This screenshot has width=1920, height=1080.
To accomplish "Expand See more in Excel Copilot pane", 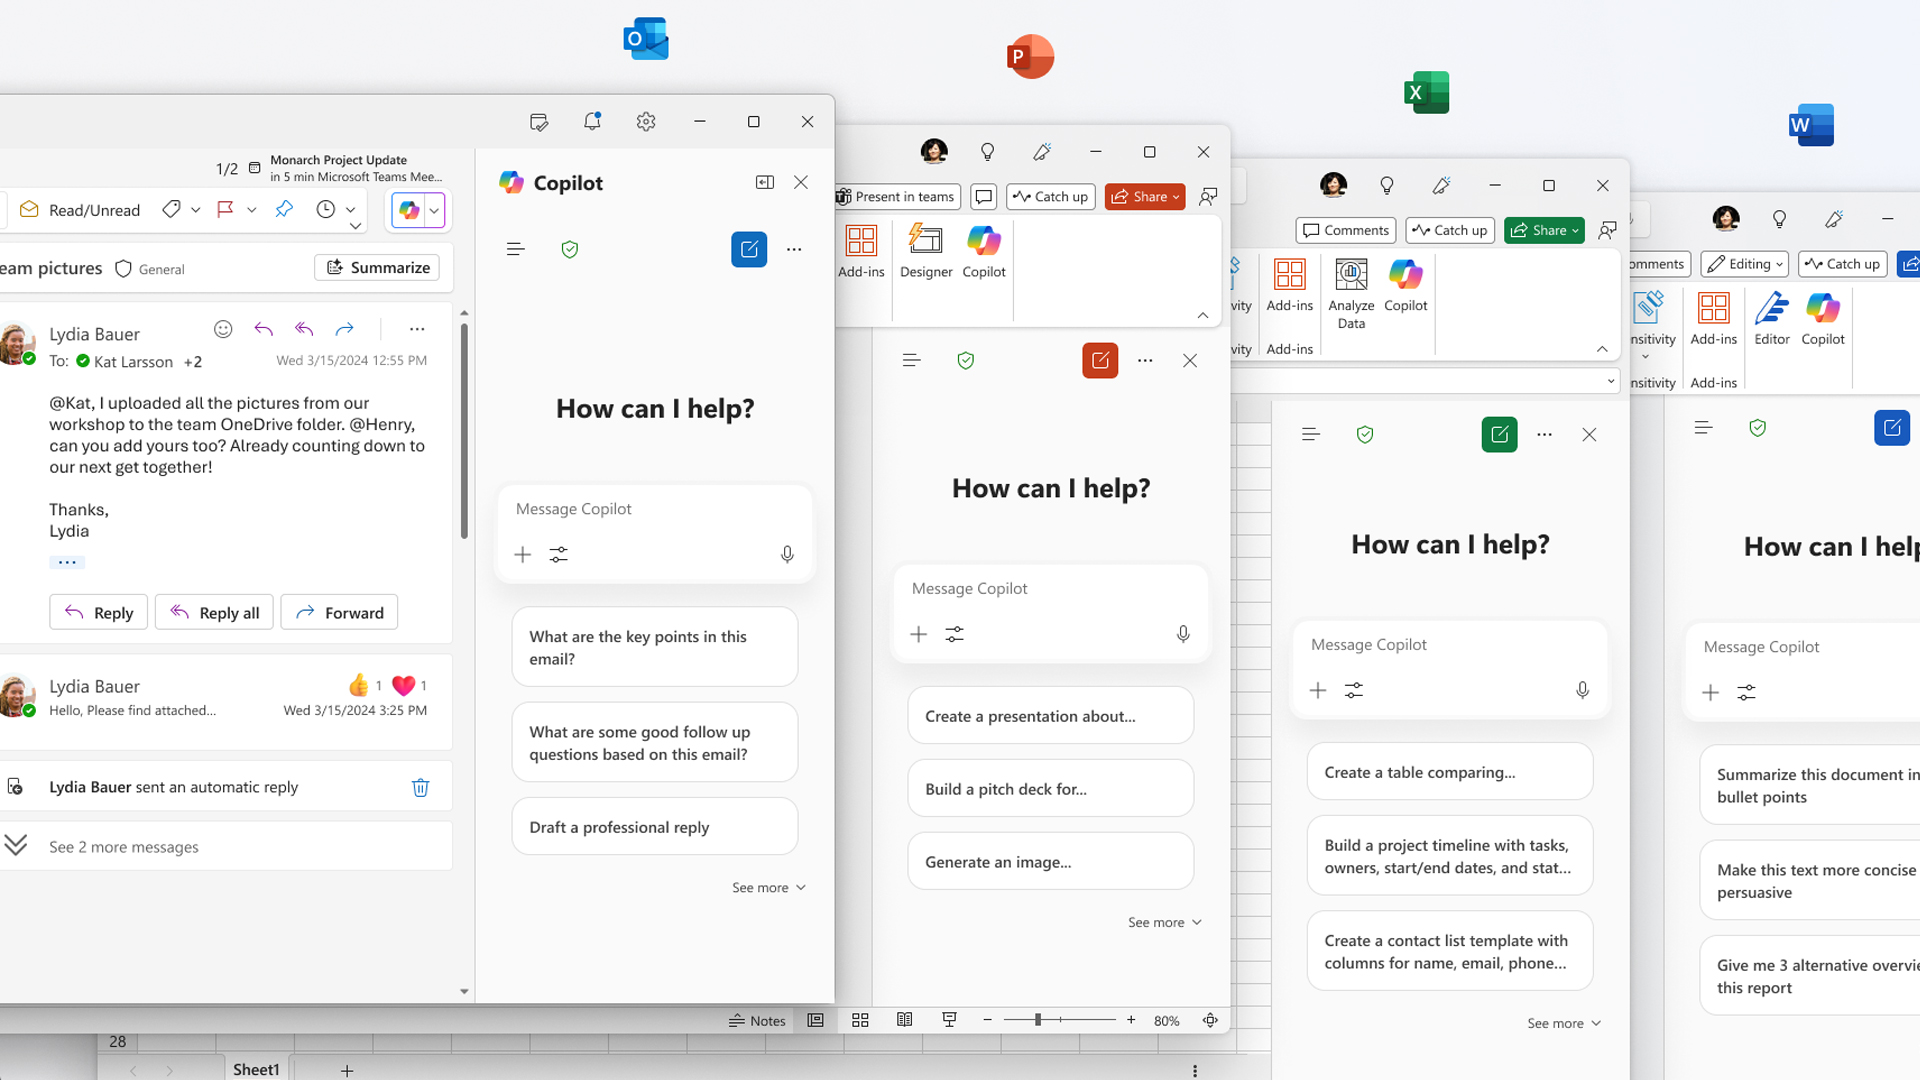I will [1563, 1024].
